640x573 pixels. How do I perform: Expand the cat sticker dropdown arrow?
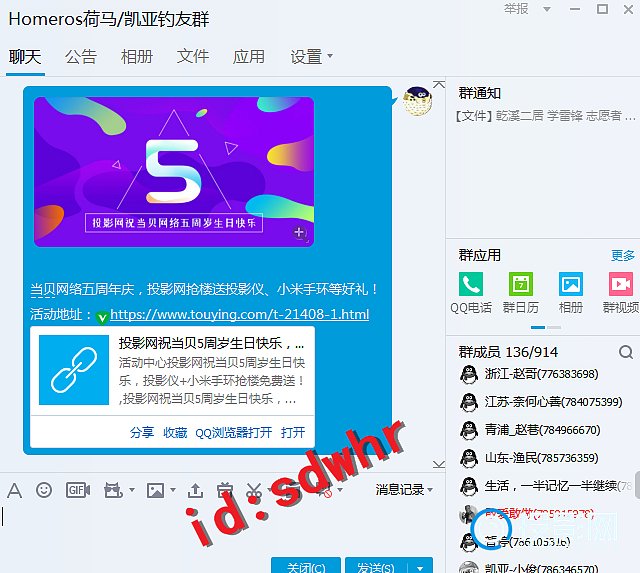click(131, 489)
